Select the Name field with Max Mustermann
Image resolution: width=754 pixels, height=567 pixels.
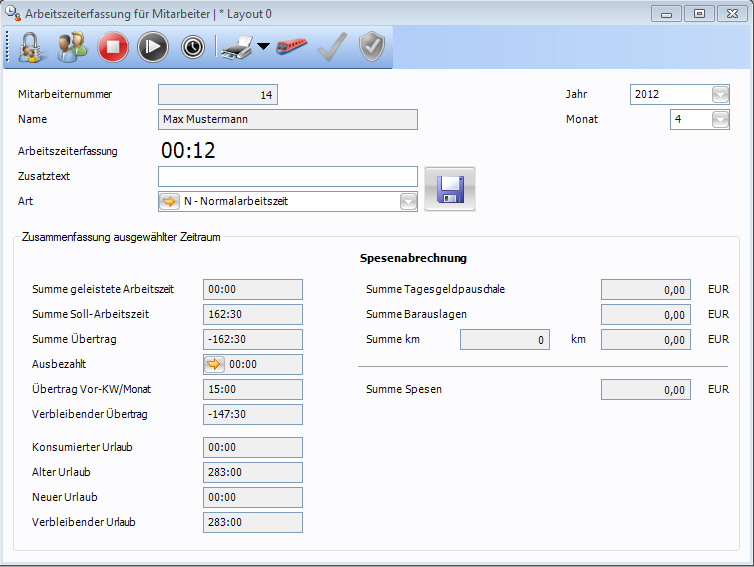(287, 119)
